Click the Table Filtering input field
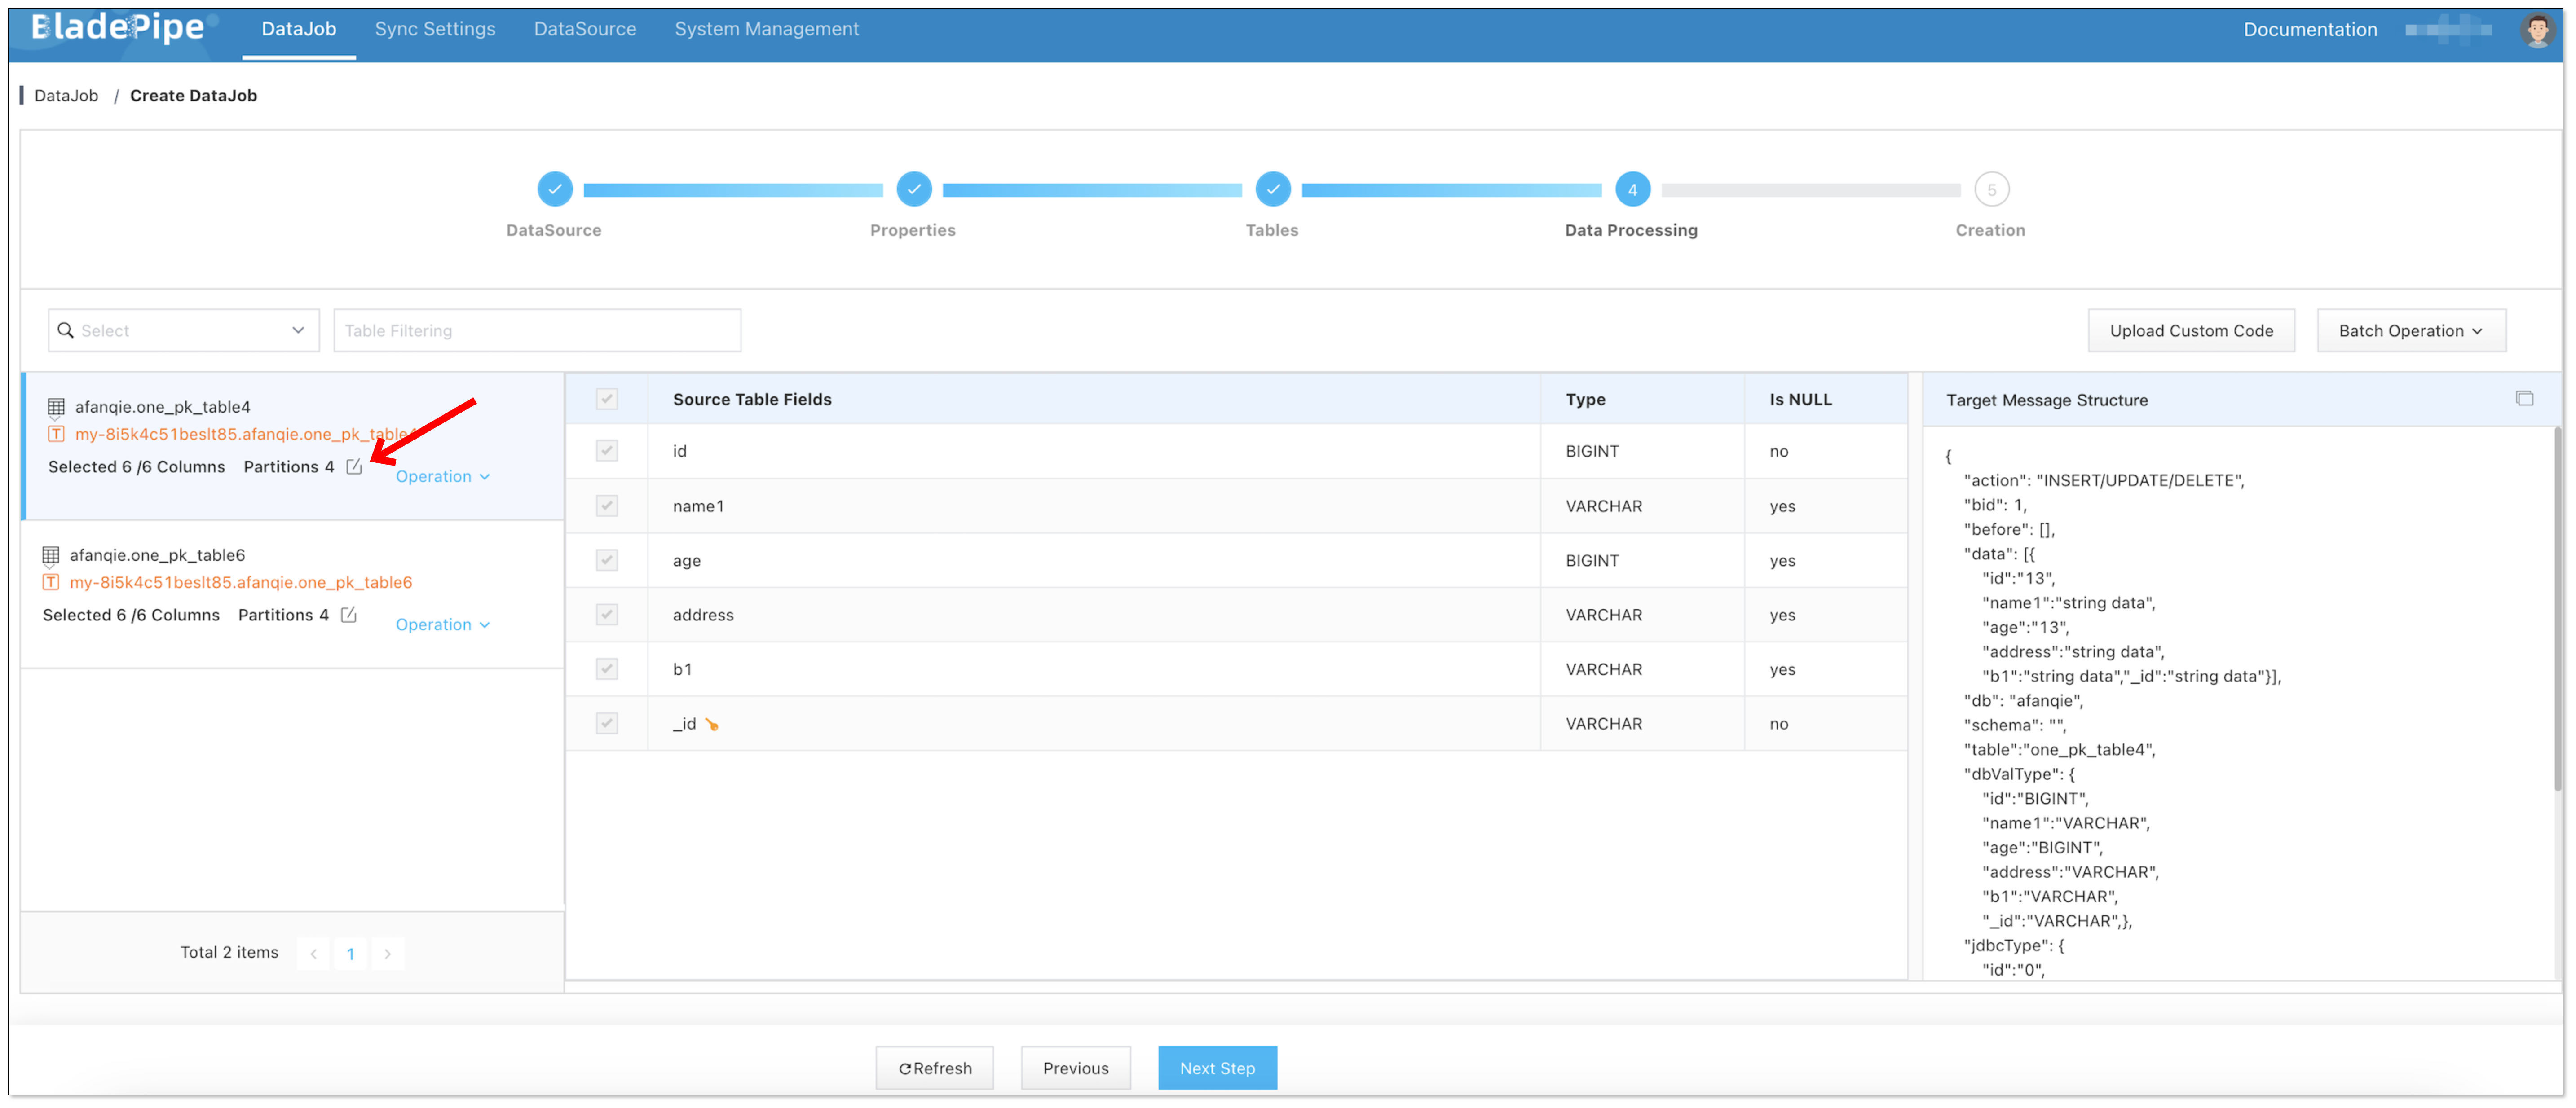The height and width of the screenshot is (1108, 2576). point(537,331)
